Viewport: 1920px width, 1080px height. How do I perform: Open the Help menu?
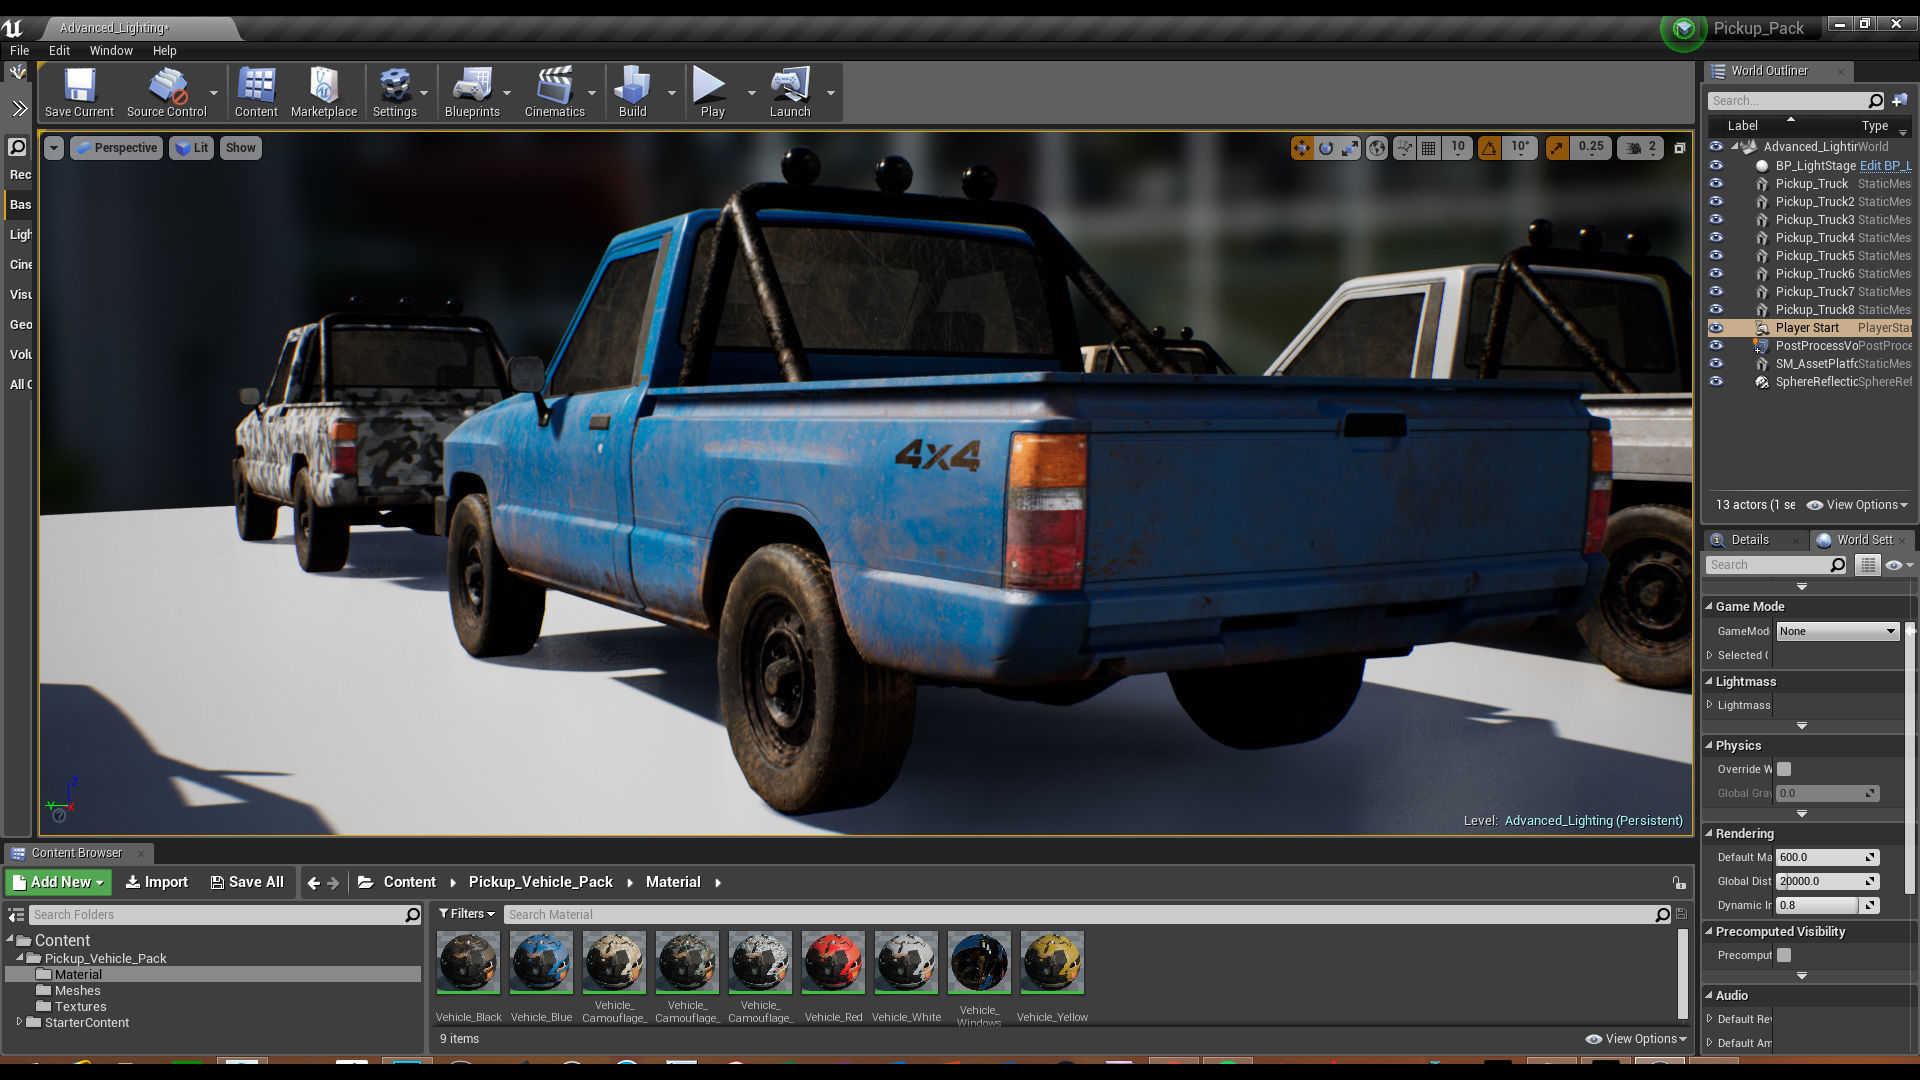(x=164, y=50)
